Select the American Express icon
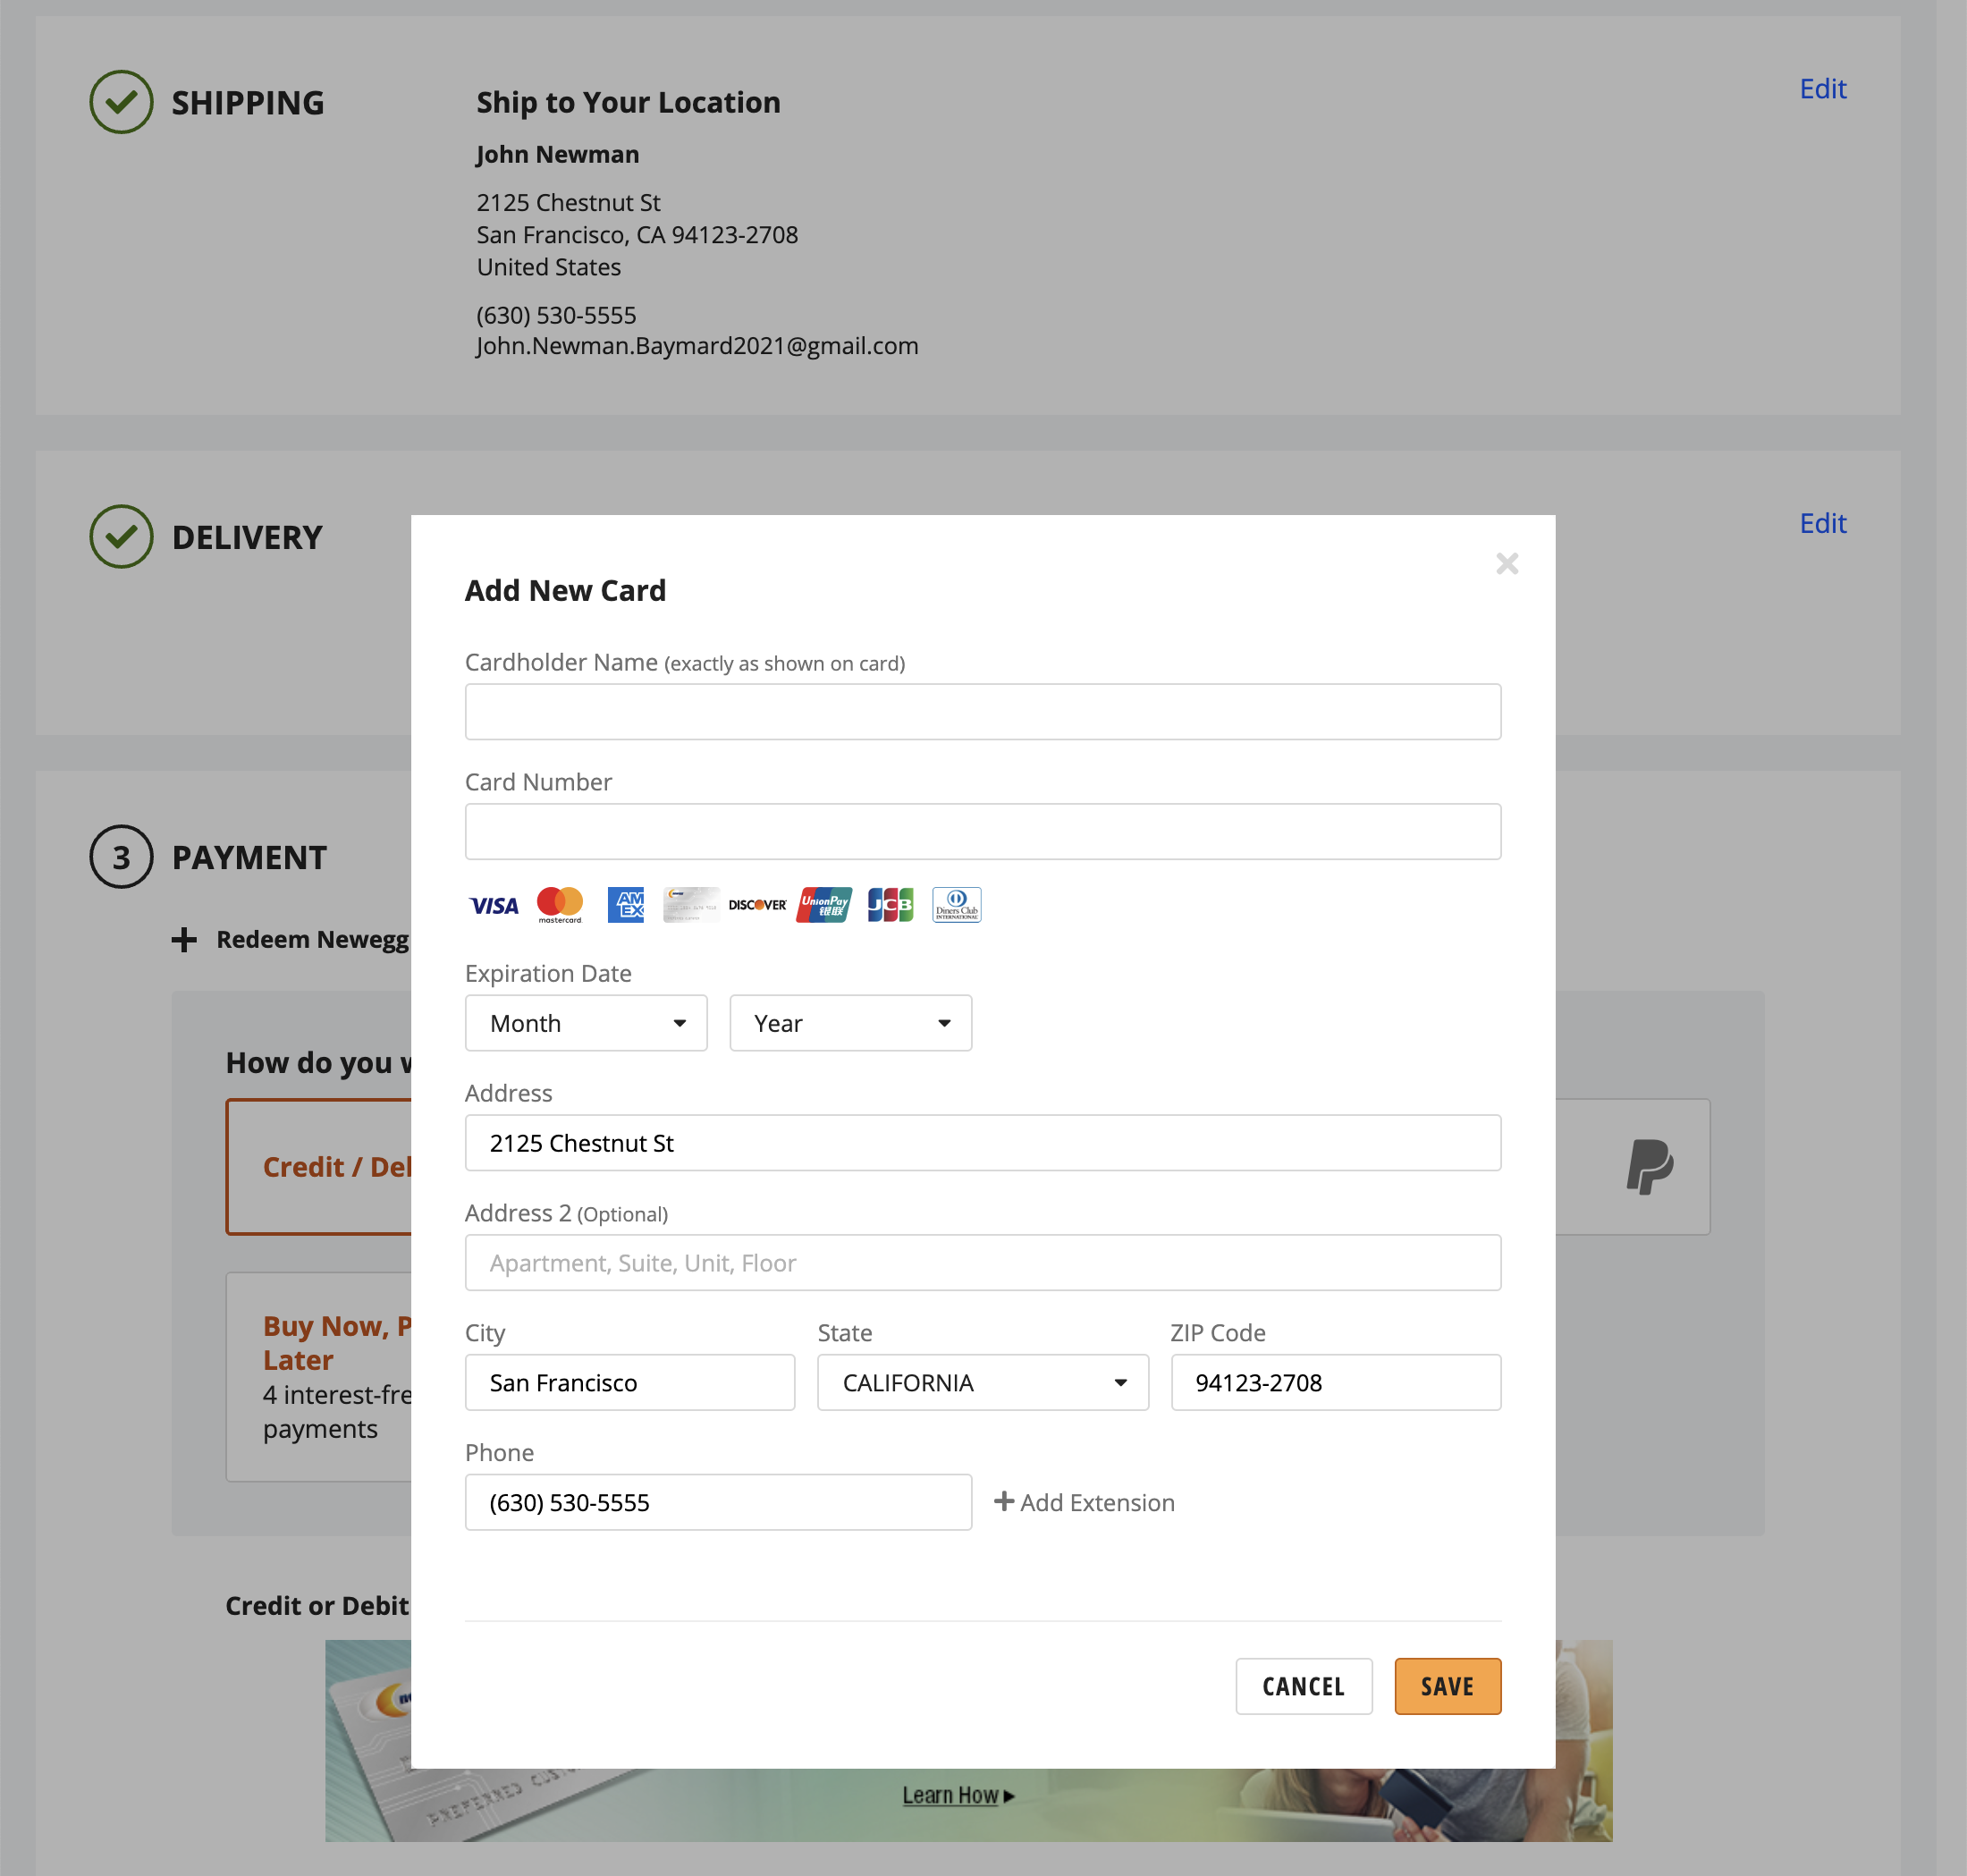The height and width of the screenshot is (1876, 1967). click(x=625, y=905)
